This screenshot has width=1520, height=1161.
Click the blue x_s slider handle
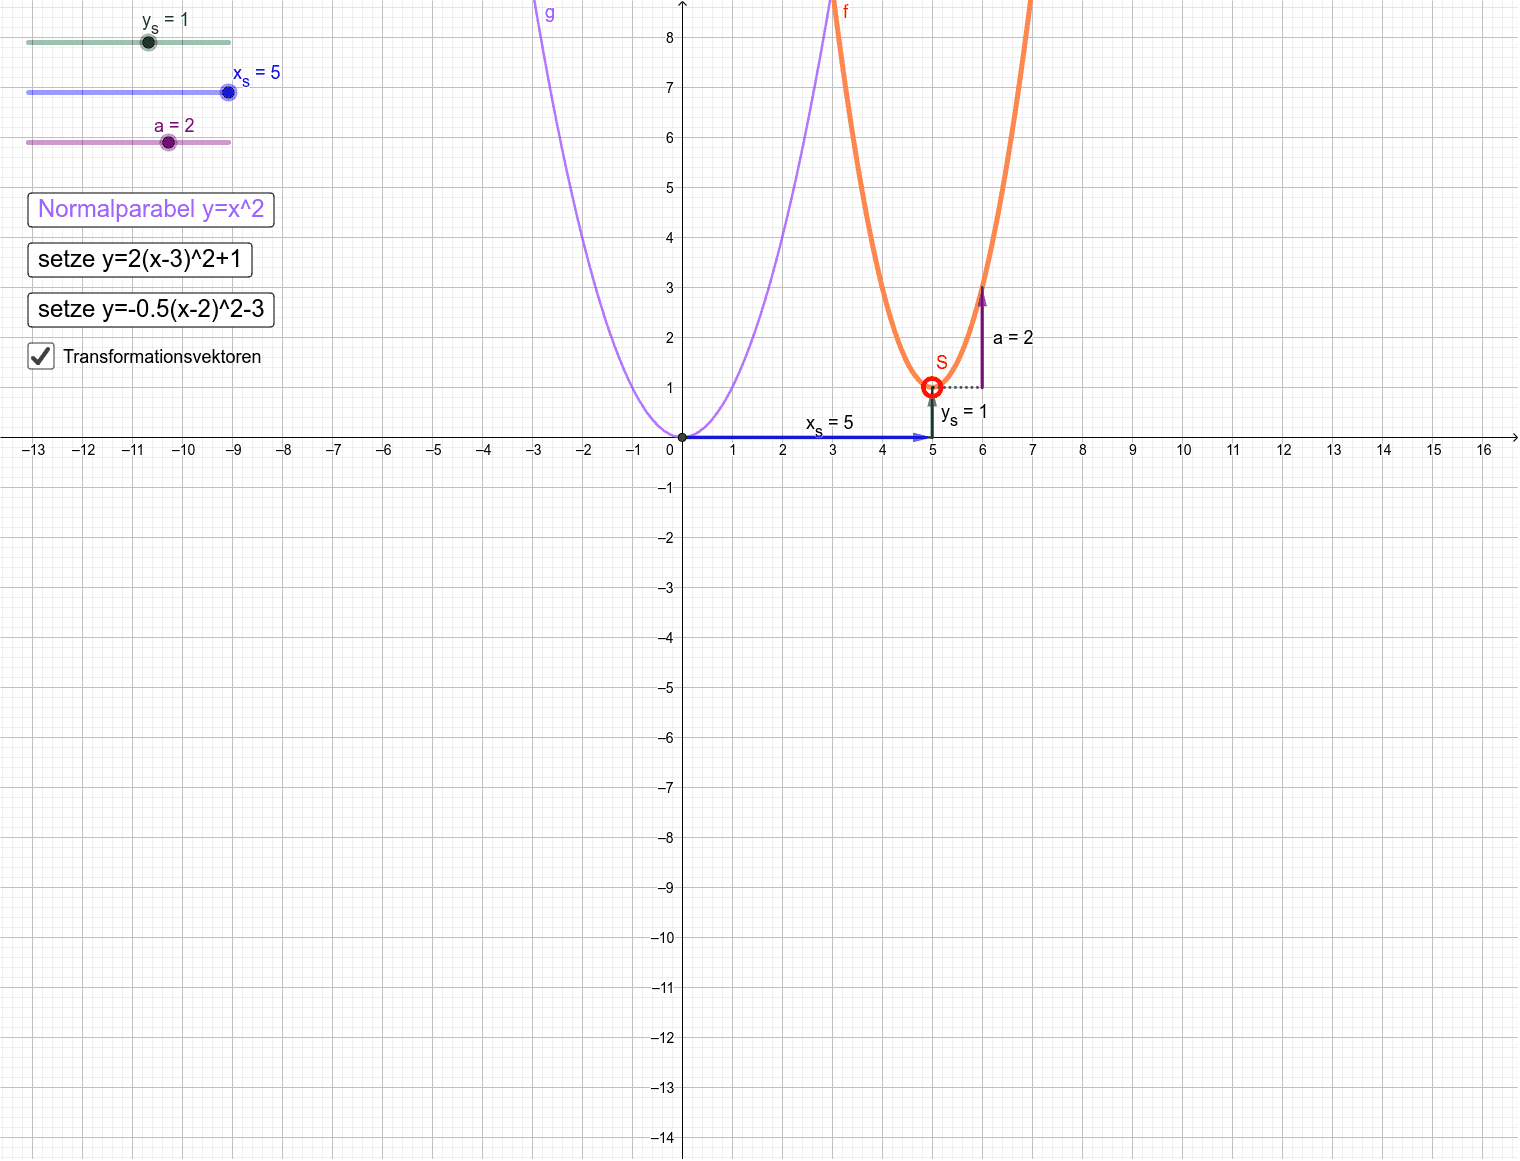pos(228,92)
